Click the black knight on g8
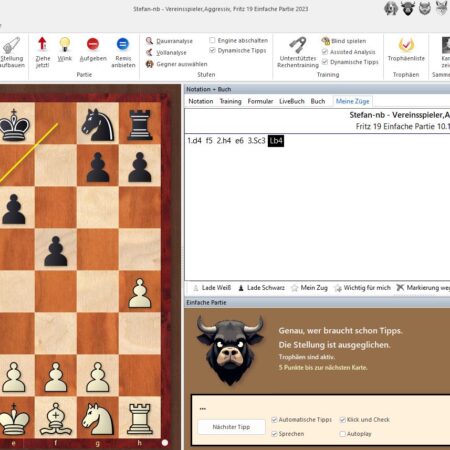 point(98,124)
